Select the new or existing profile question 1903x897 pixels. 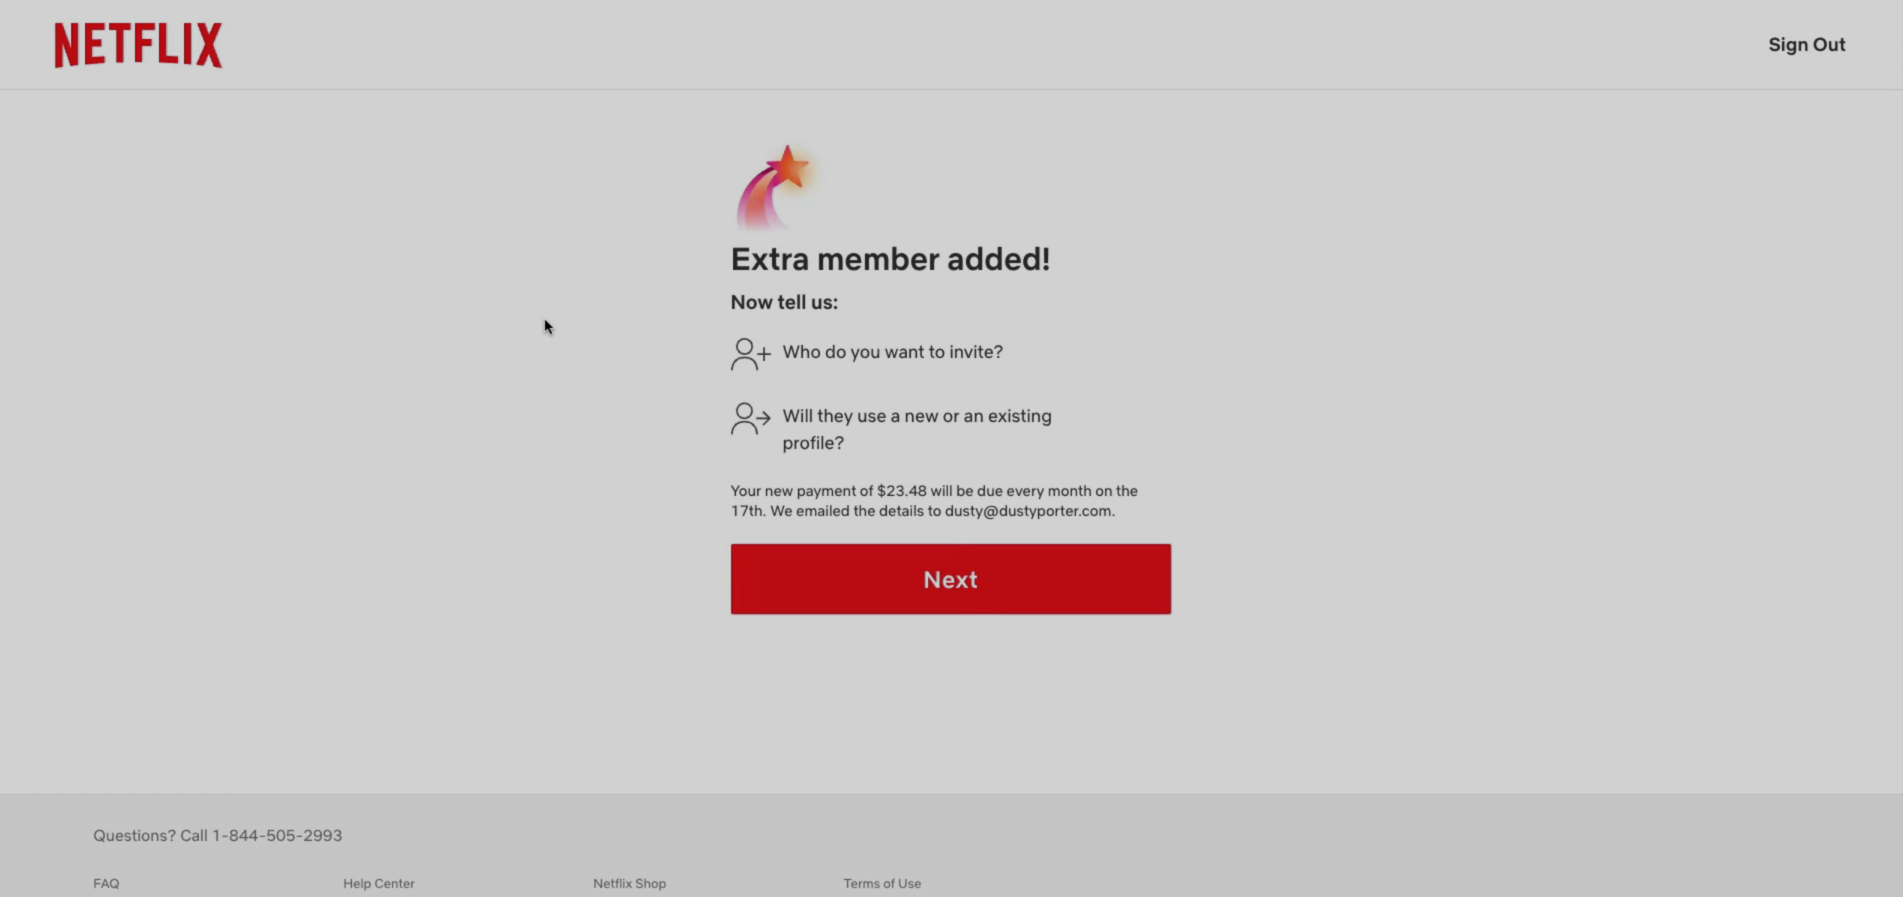coord(917,429)
